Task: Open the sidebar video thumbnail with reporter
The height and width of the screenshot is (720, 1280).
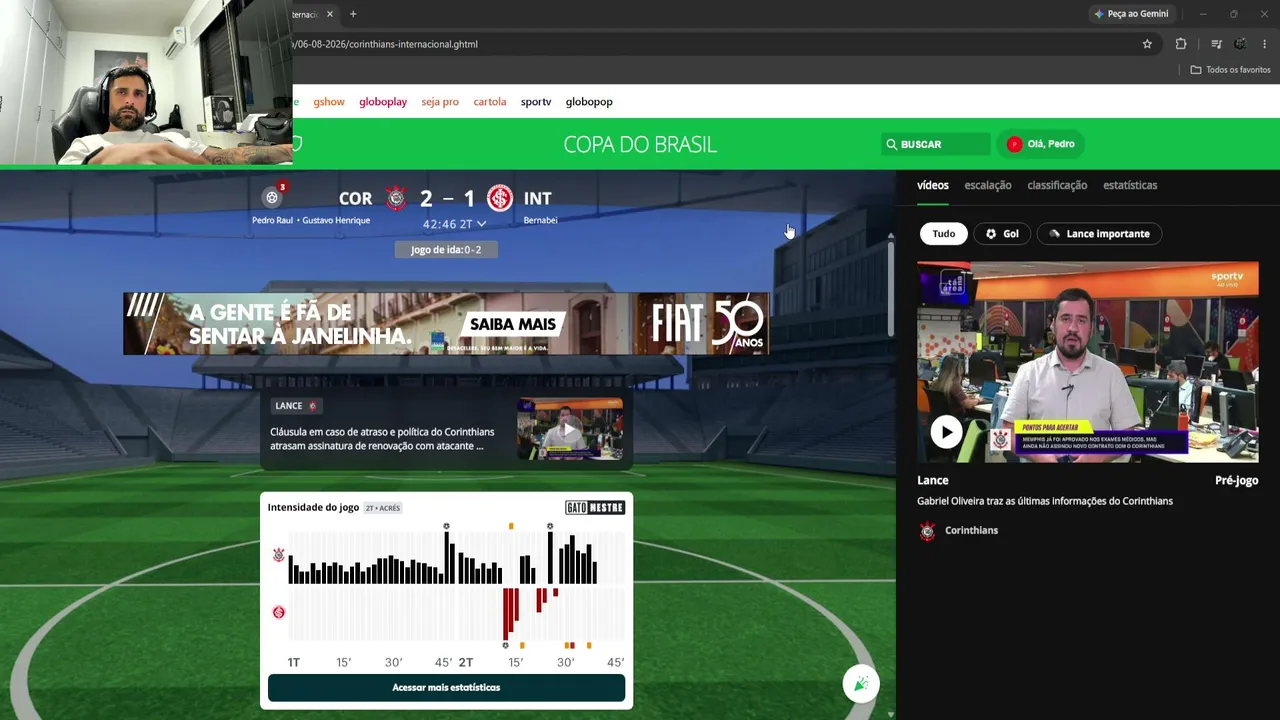Action: click(x=1088, y=362)
